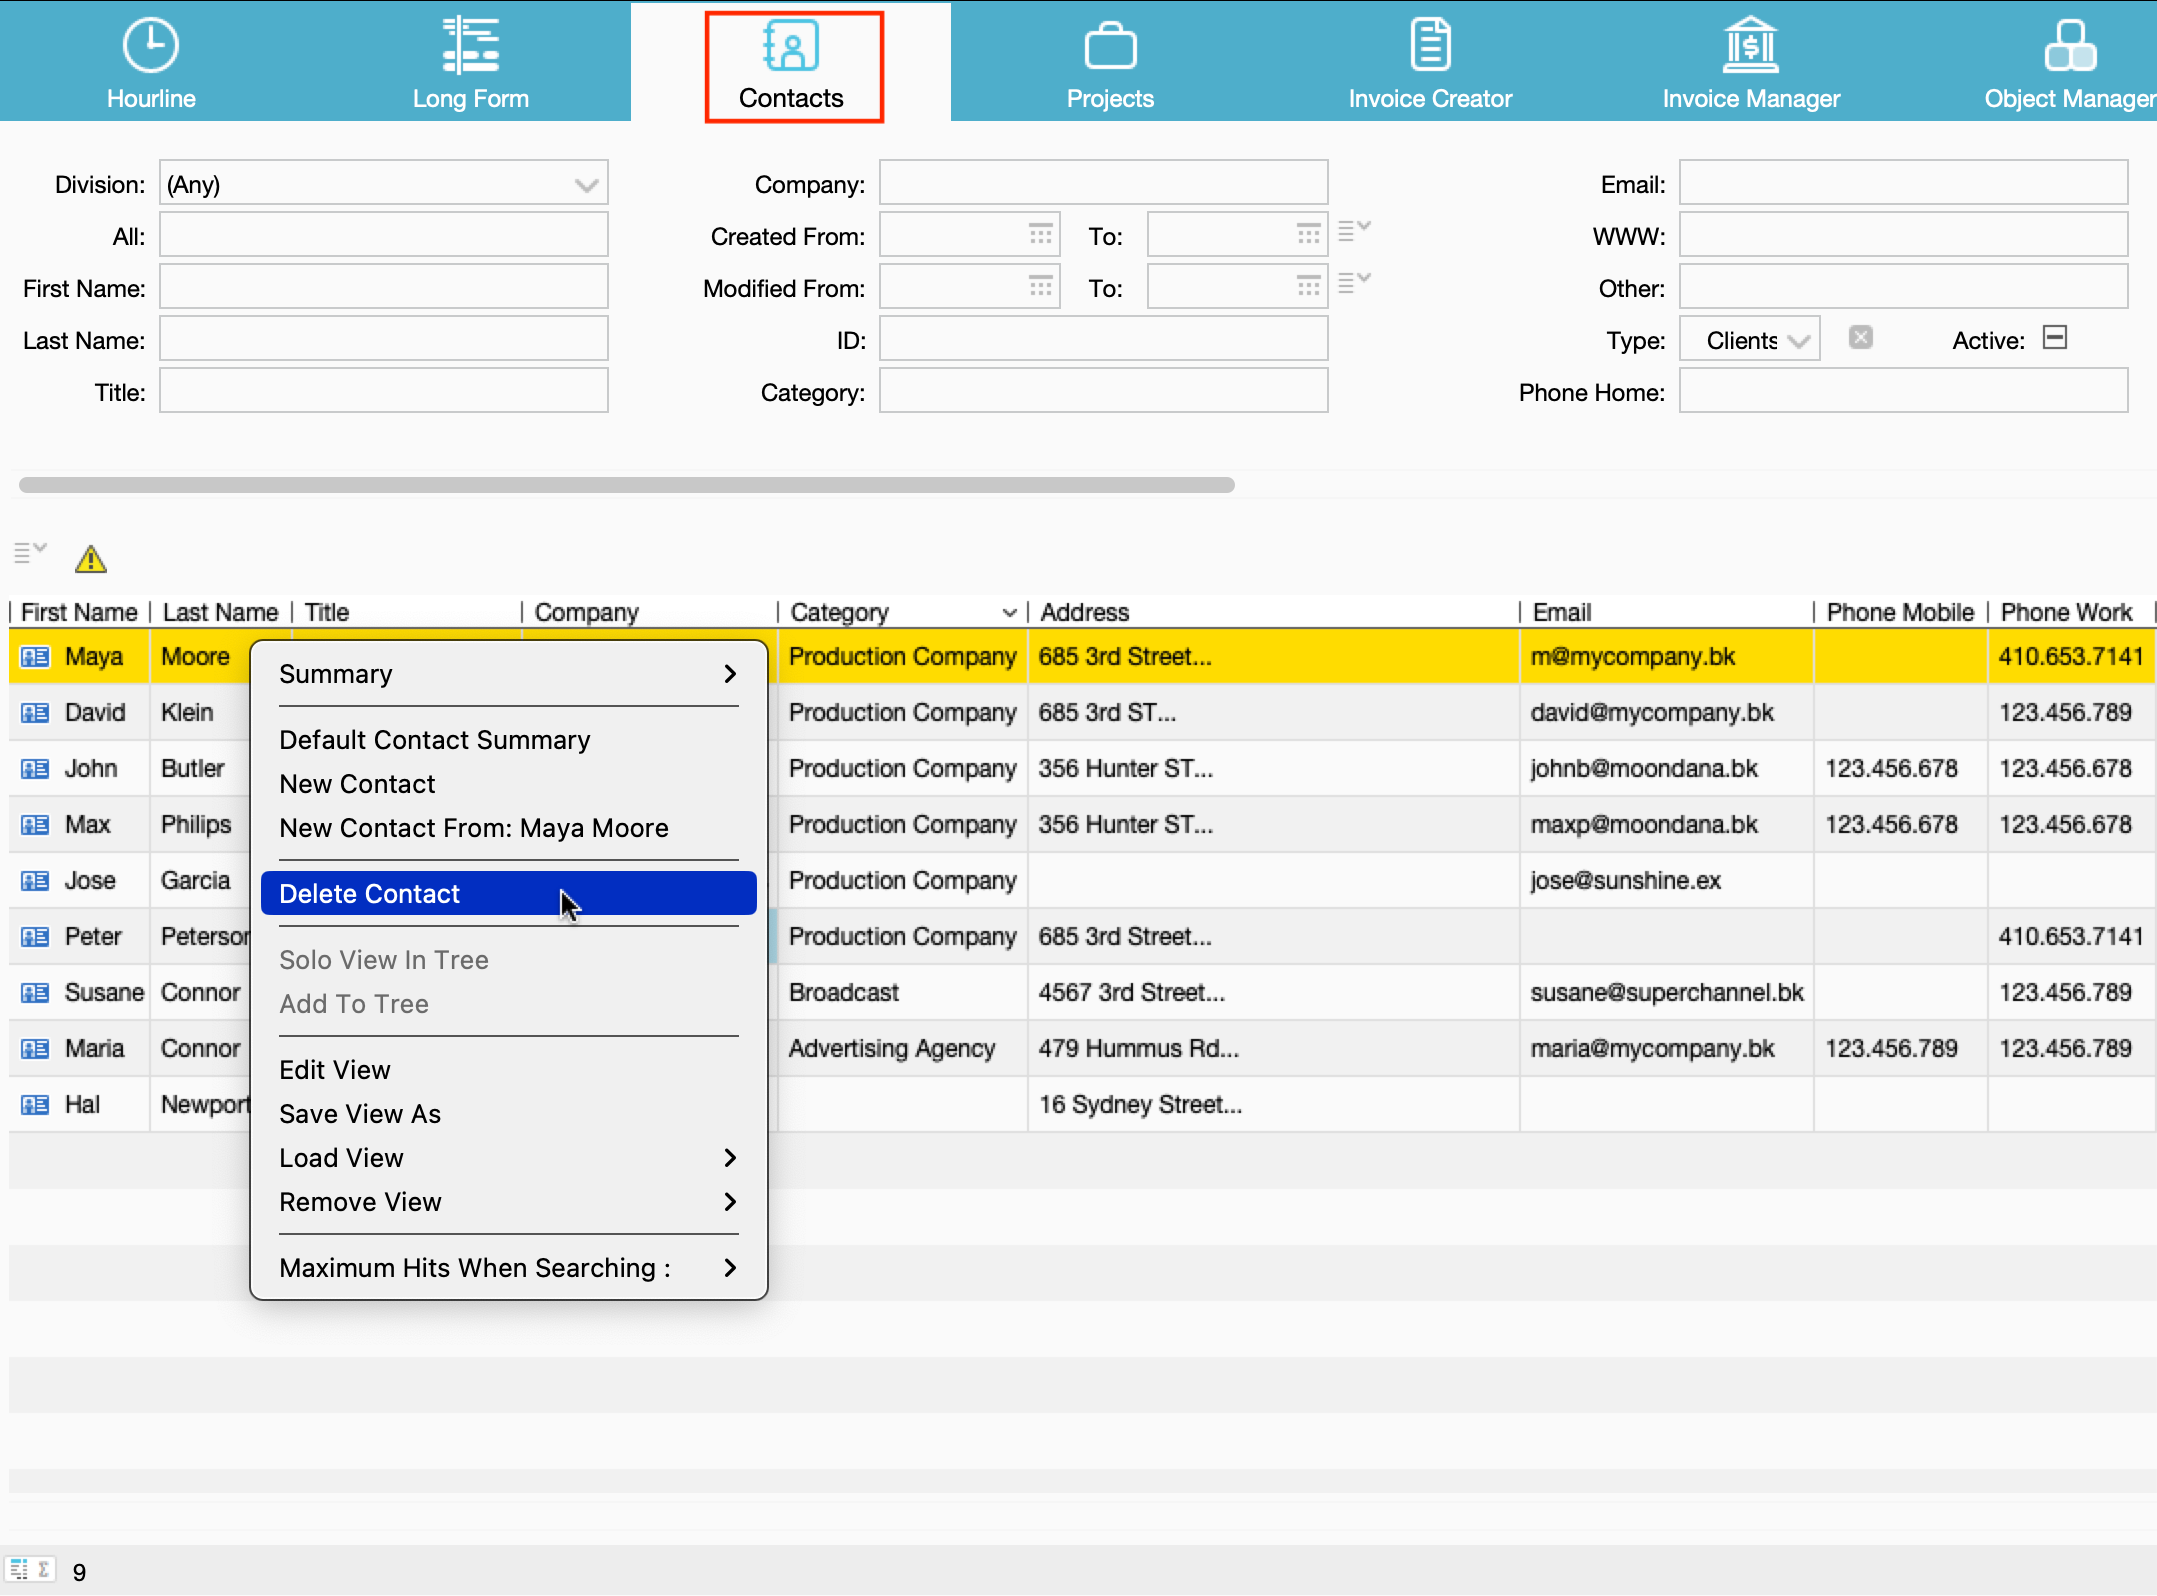Click the yellow warning triangle icon

click(91, 559)
